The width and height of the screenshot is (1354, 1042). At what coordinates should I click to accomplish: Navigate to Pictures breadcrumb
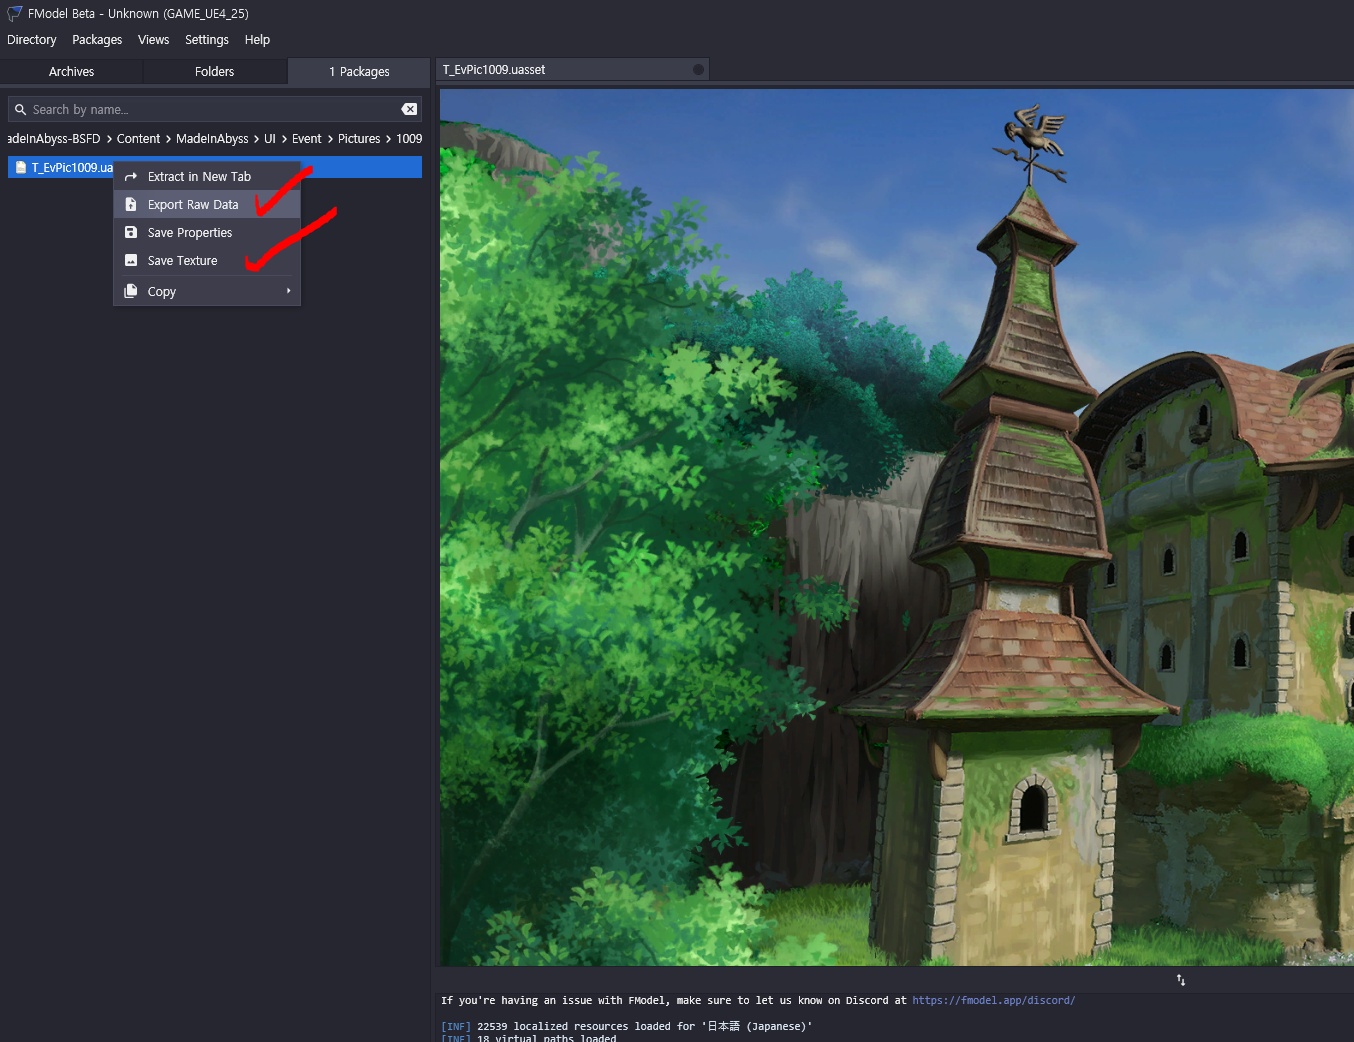click(359, 139)
